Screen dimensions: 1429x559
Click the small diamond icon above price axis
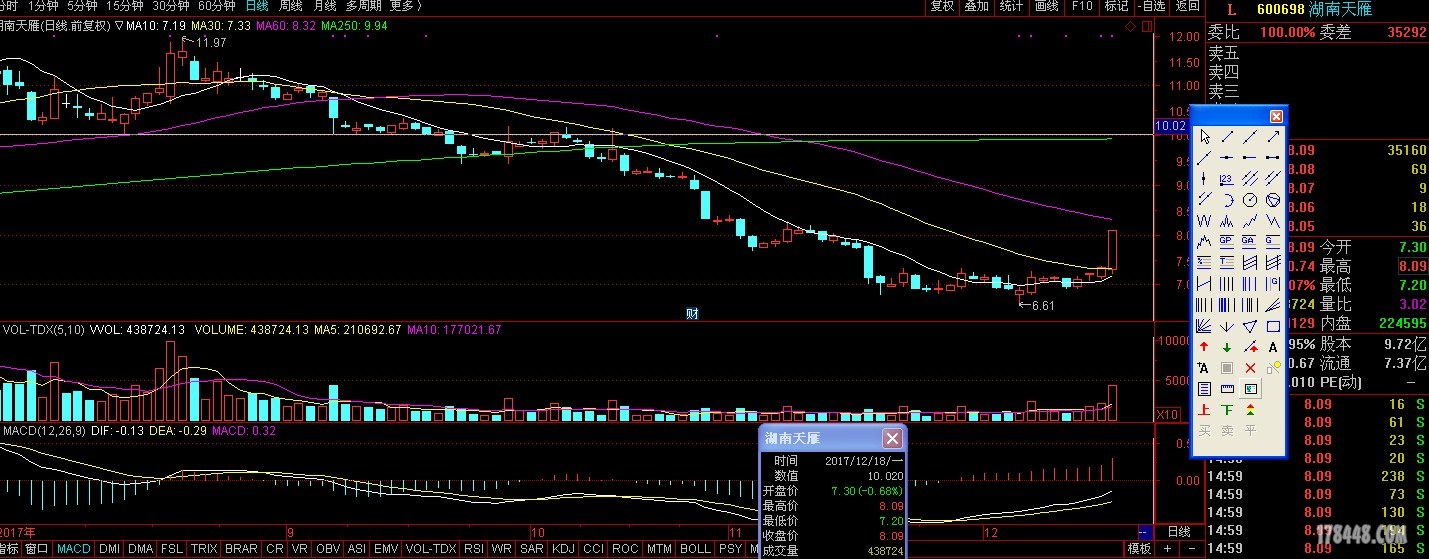(x=1130, y=26)
